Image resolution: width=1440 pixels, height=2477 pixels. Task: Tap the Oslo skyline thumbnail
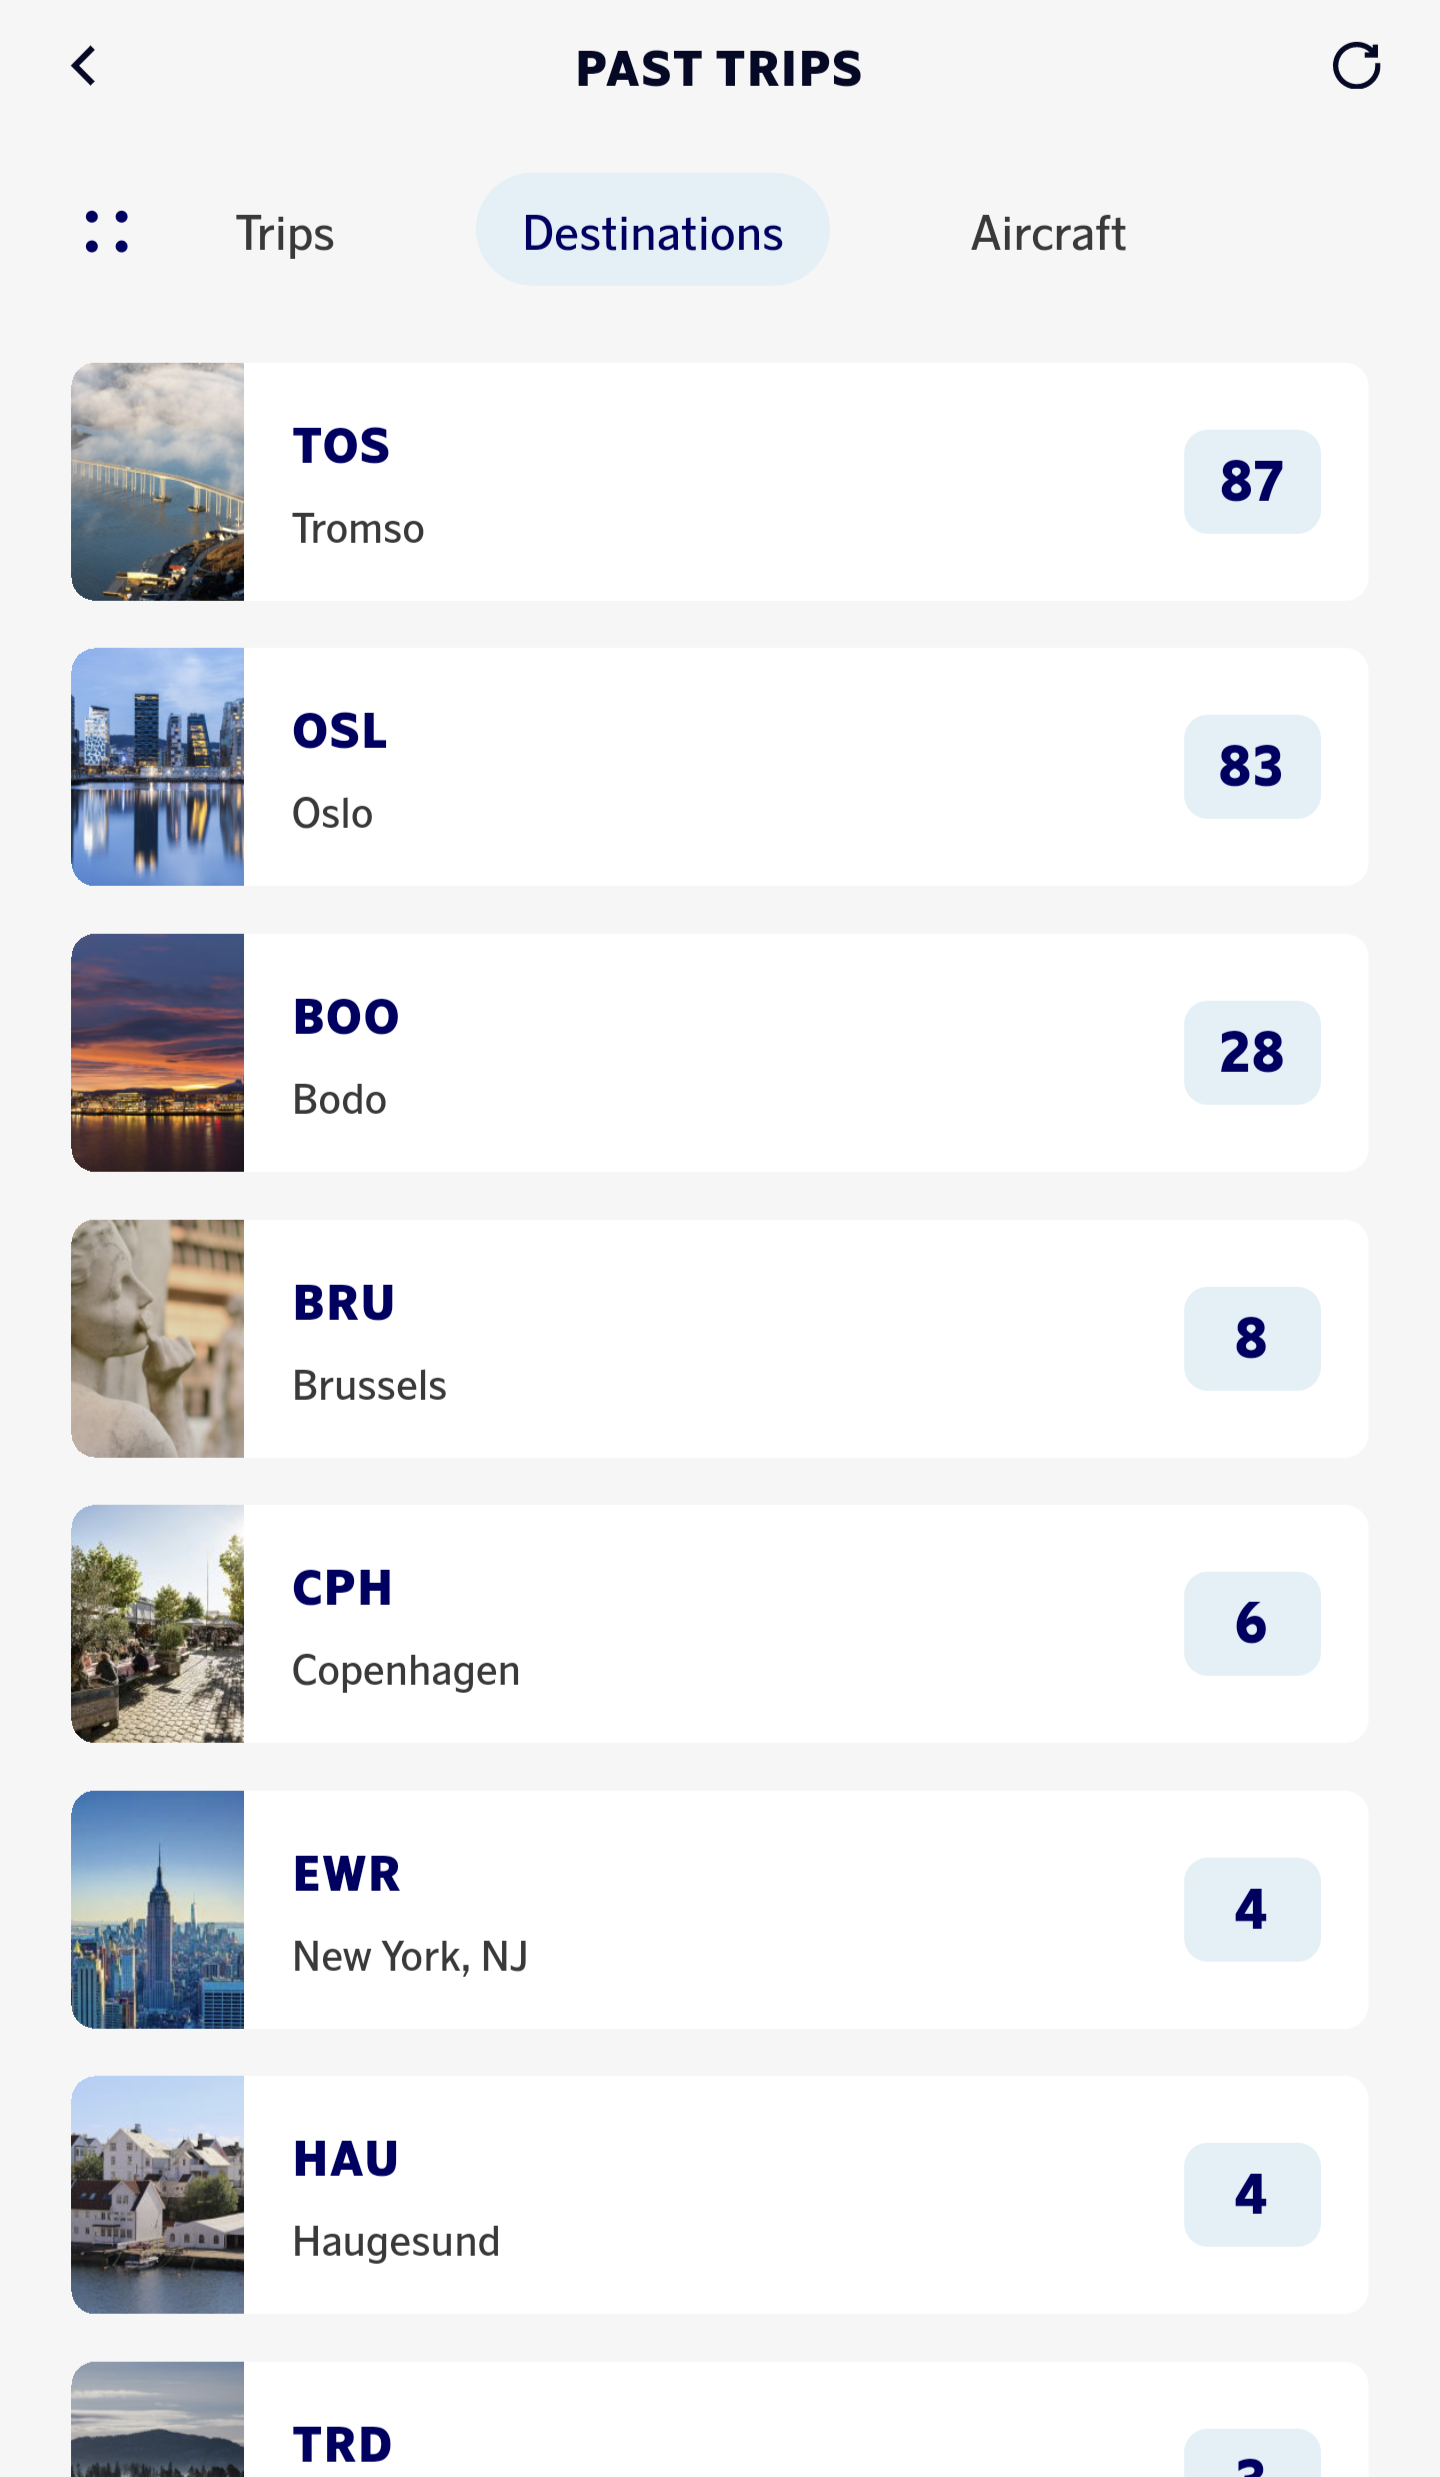coord(158,767)
